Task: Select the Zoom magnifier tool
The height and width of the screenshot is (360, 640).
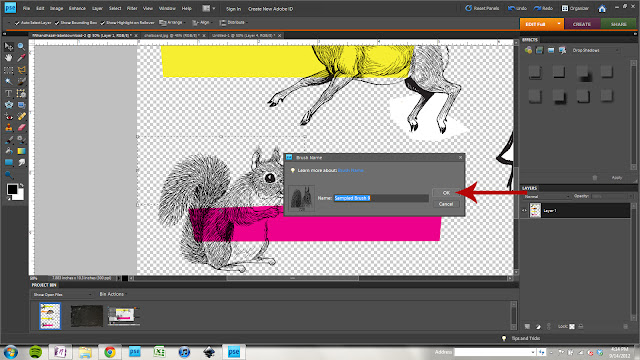Action: coord(21,47)
